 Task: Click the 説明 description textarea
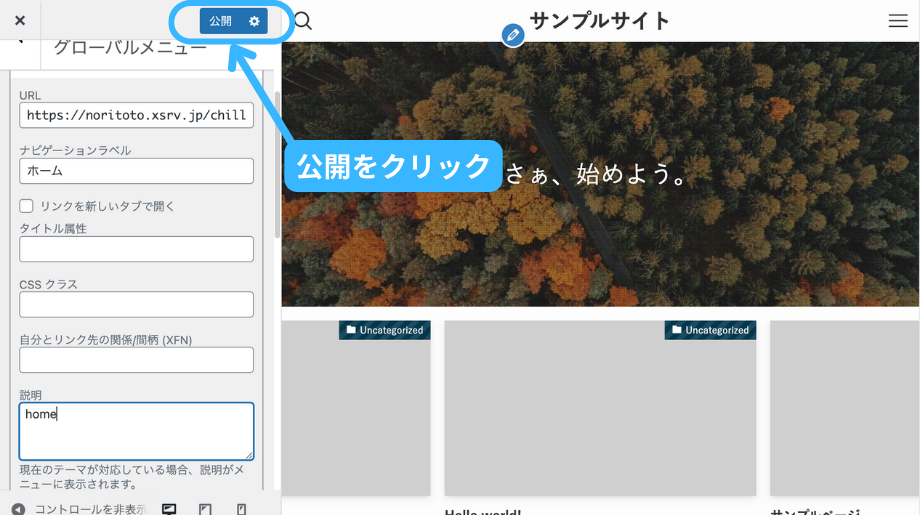136,431
